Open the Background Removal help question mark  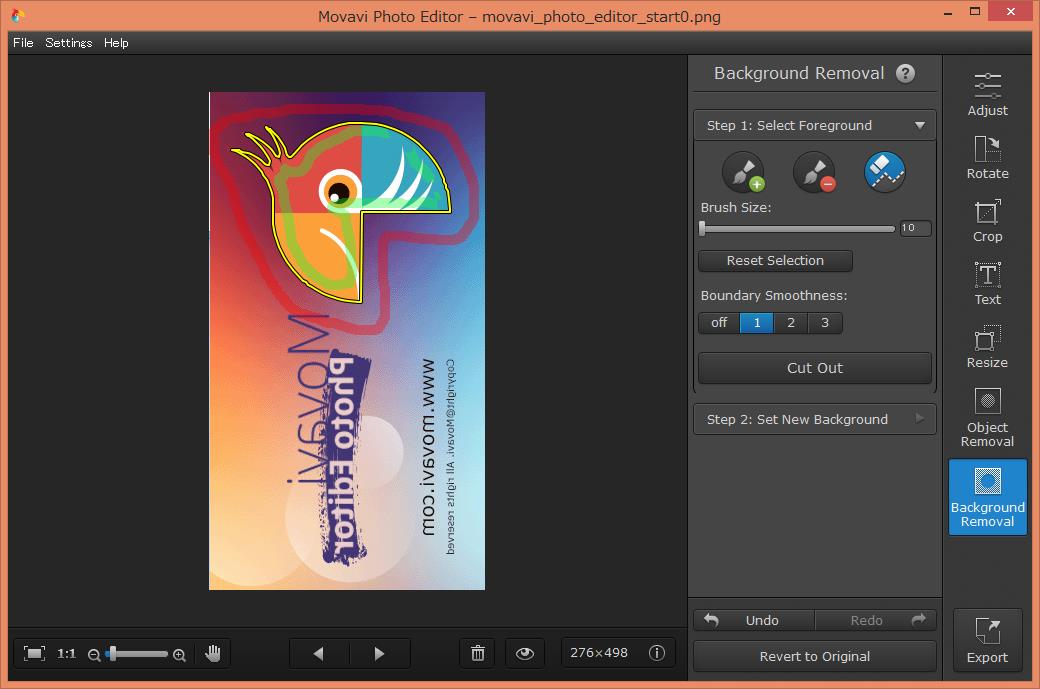tap(905, 73)
